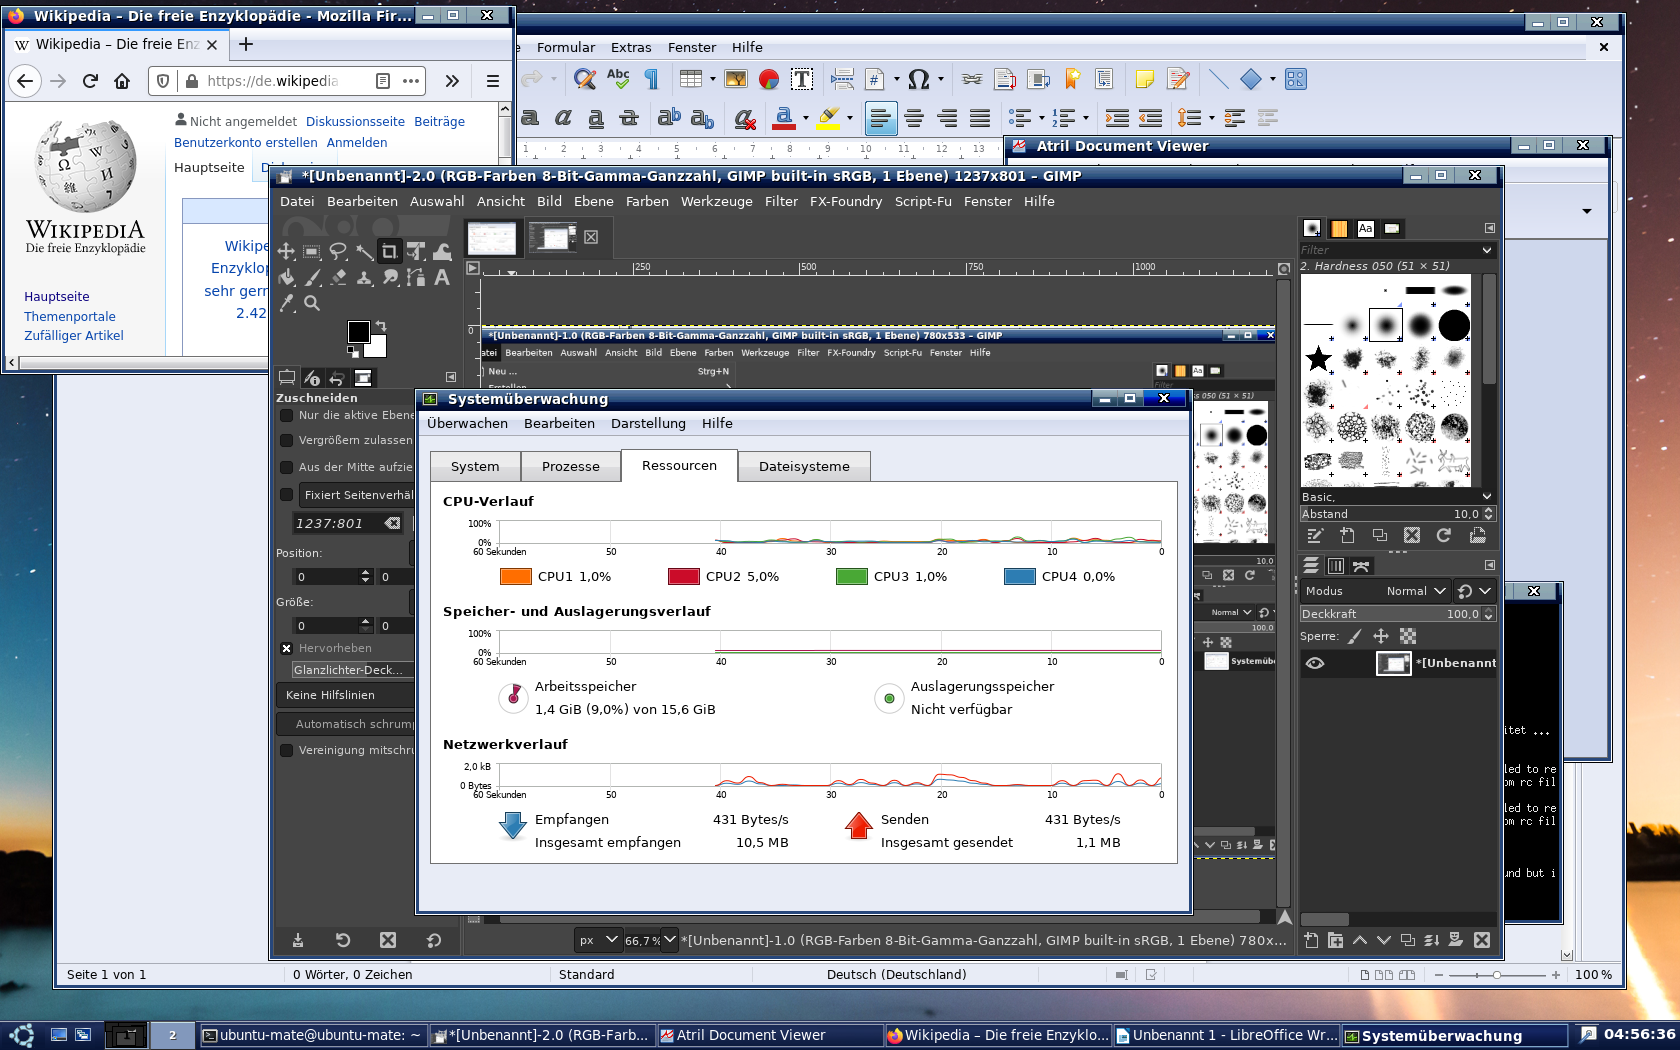The width and height of the screenshot is (1680, 1050).
Task: Uncheck the 'Hervorheben' checkbox
Action: (287, 648)
